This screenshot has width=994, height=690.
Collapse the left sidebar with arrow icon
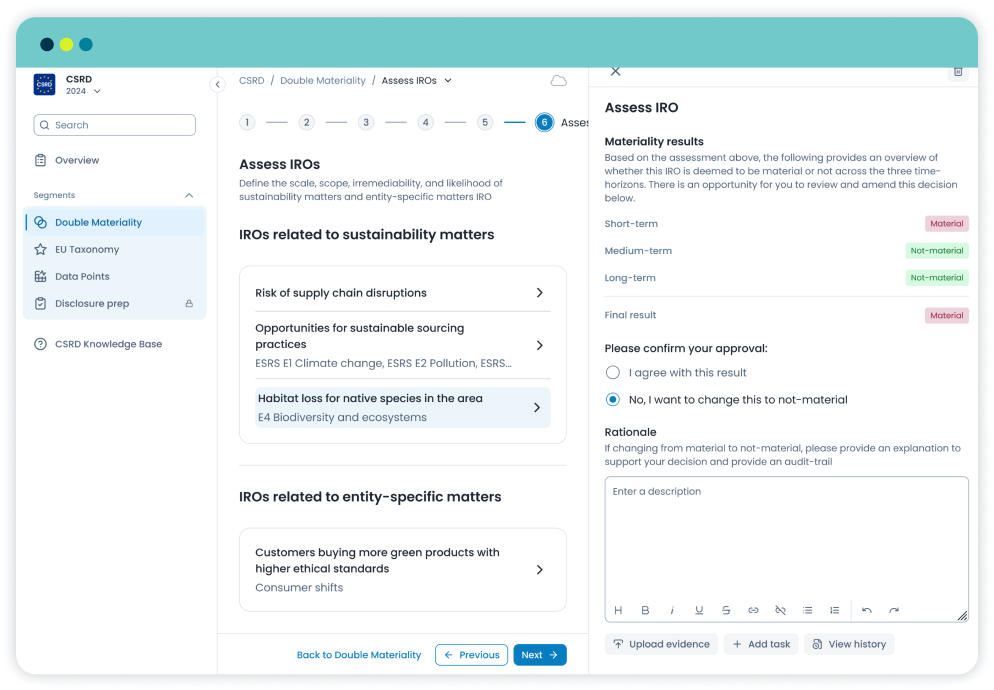point(217,84)
